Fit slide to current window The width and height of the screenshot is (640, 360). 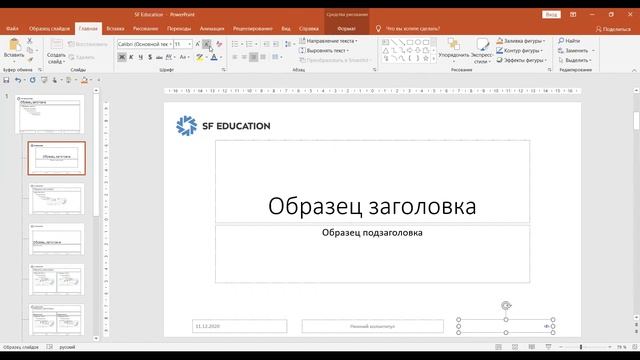pyautogui.click(x=635, y=347)
